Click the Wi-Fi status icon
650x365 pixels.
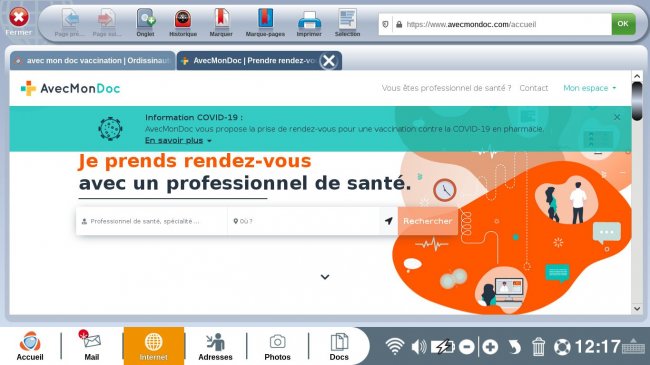tap(395, 346)
